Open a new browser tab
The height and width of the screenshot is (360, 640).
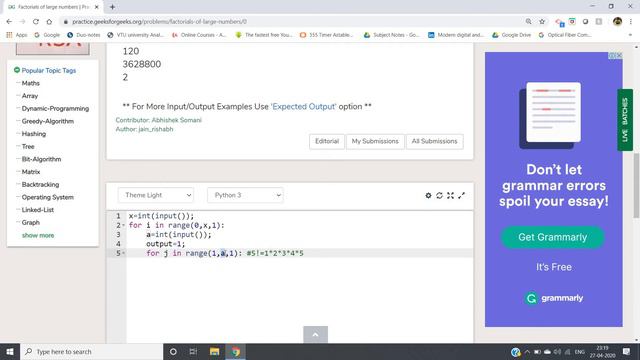coord(112,7)
